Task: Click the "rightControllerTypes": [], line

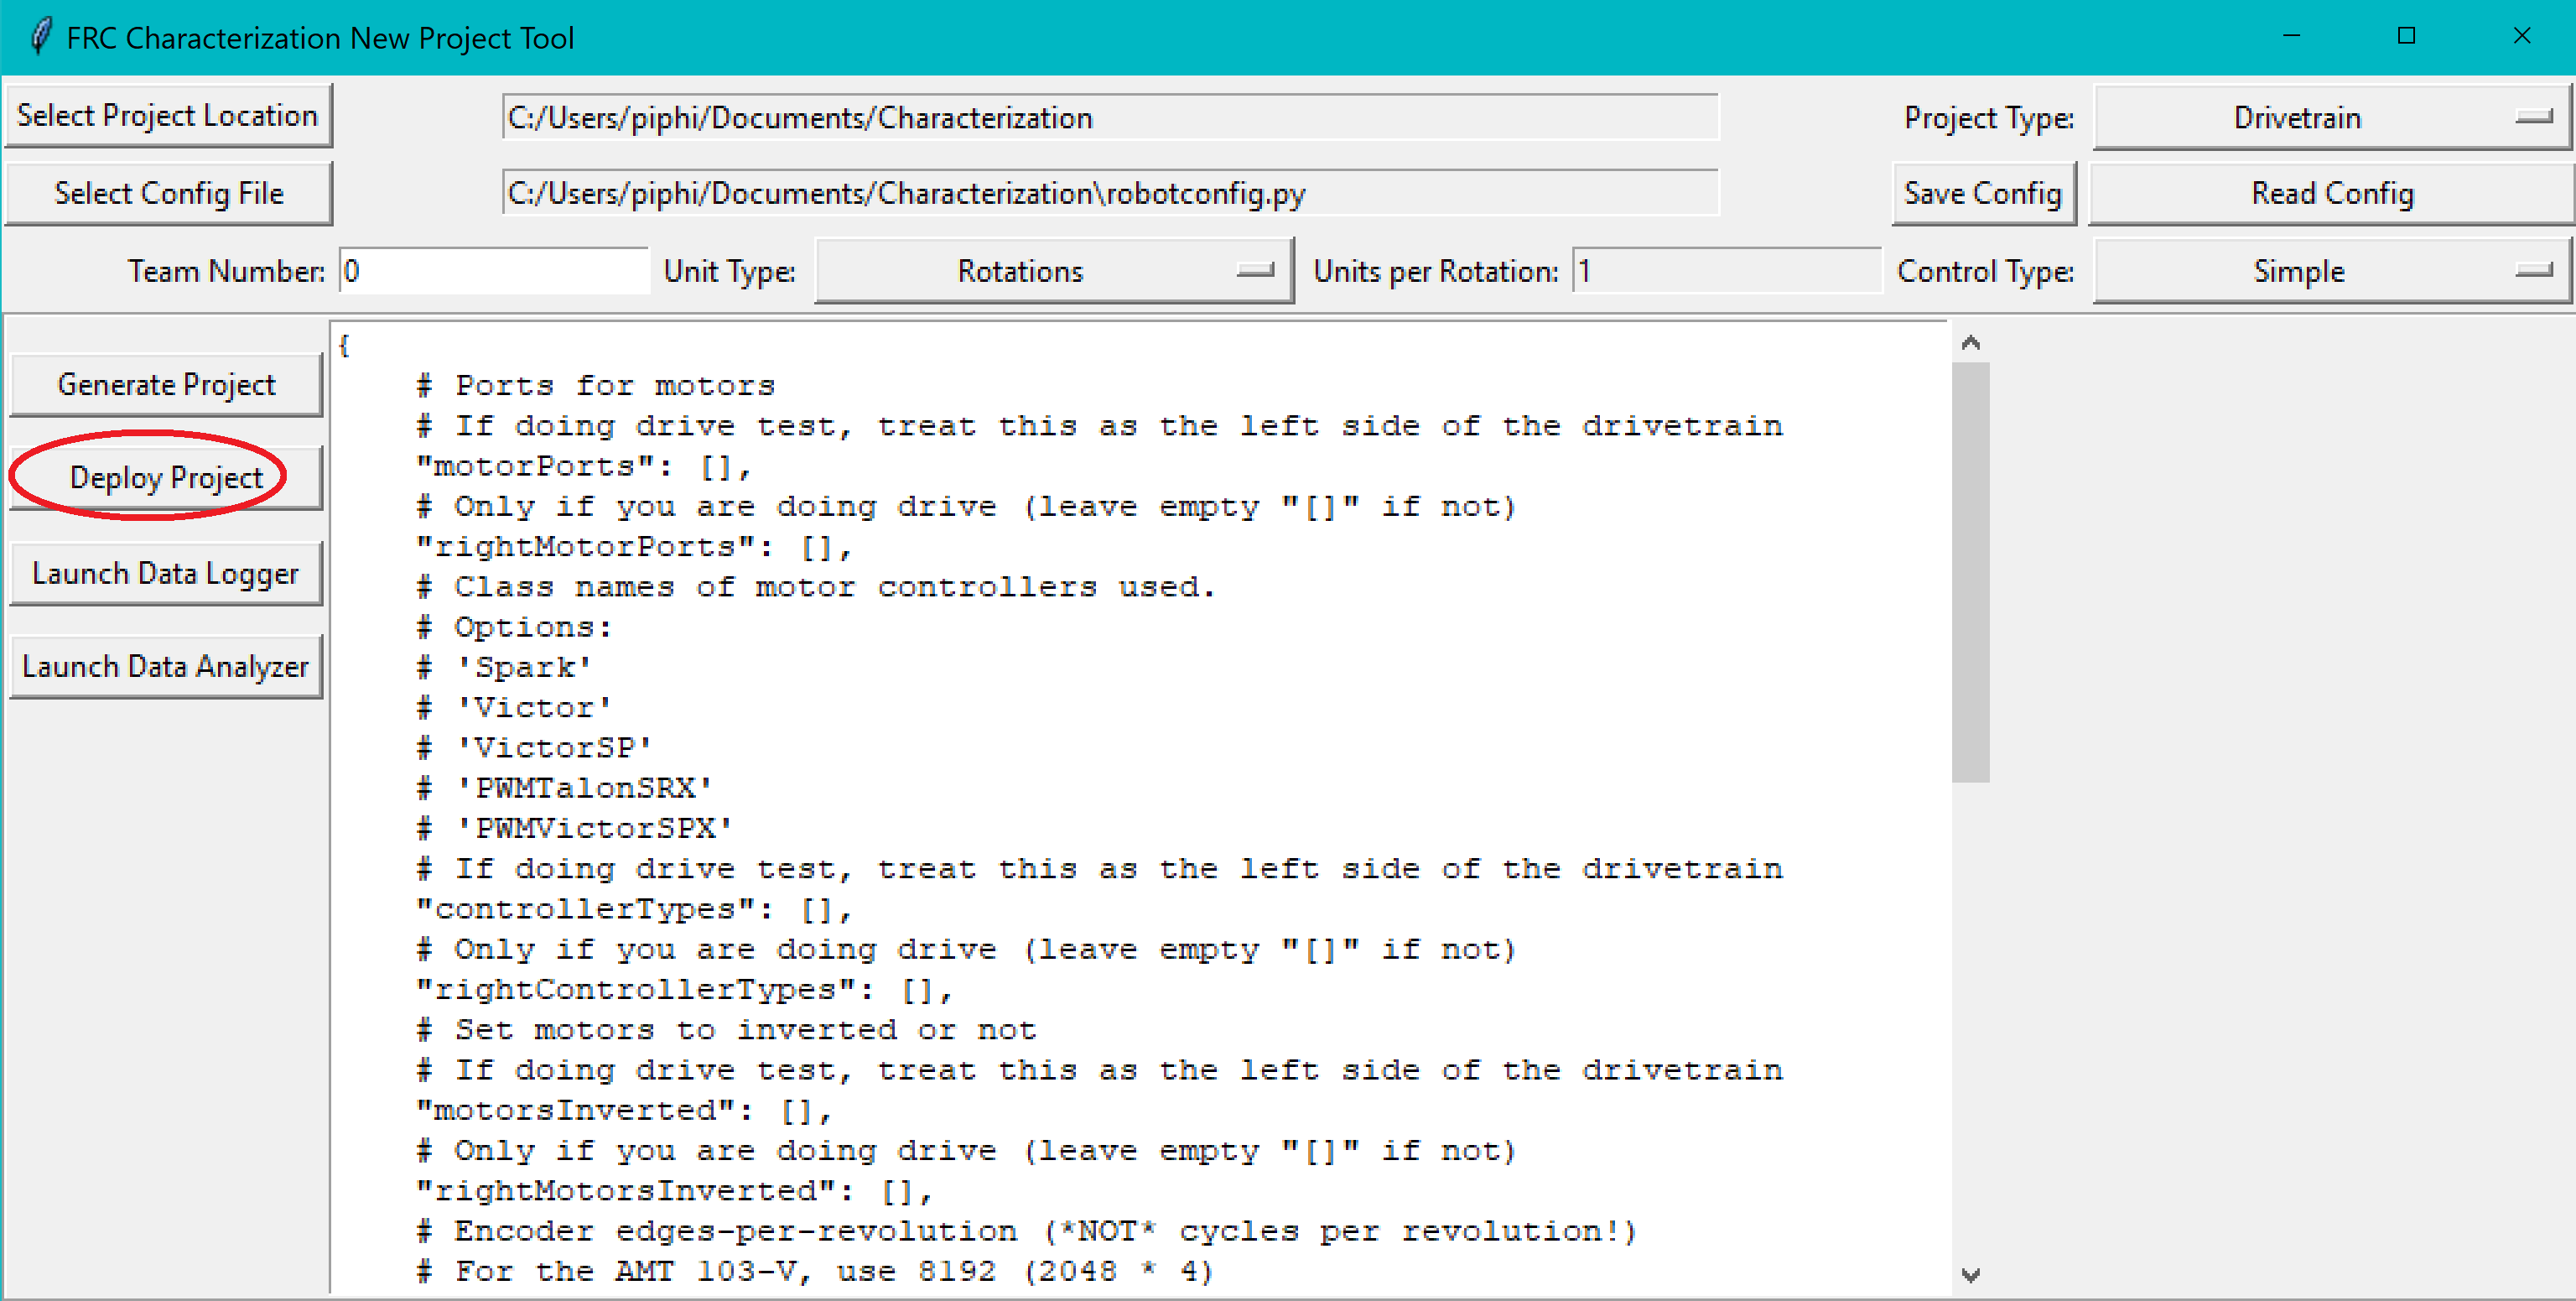Action: pyautogui.click(x=684, y=991)
